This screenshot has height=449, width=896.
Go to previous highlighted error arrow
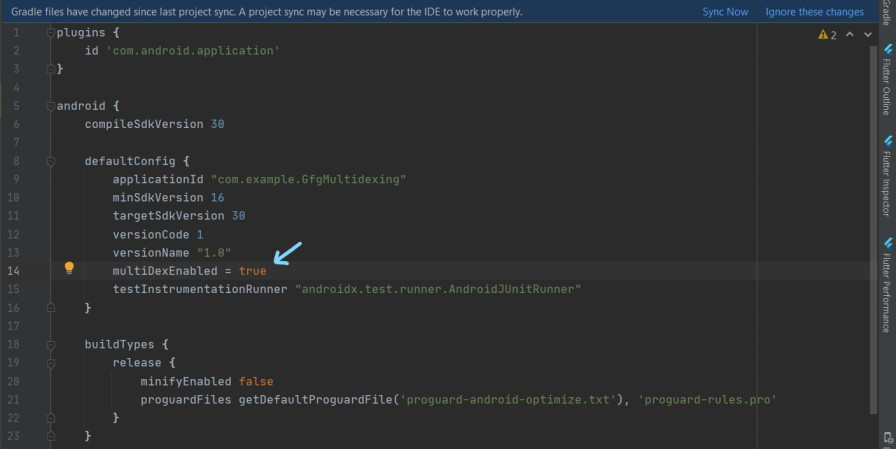click(850, 35)
